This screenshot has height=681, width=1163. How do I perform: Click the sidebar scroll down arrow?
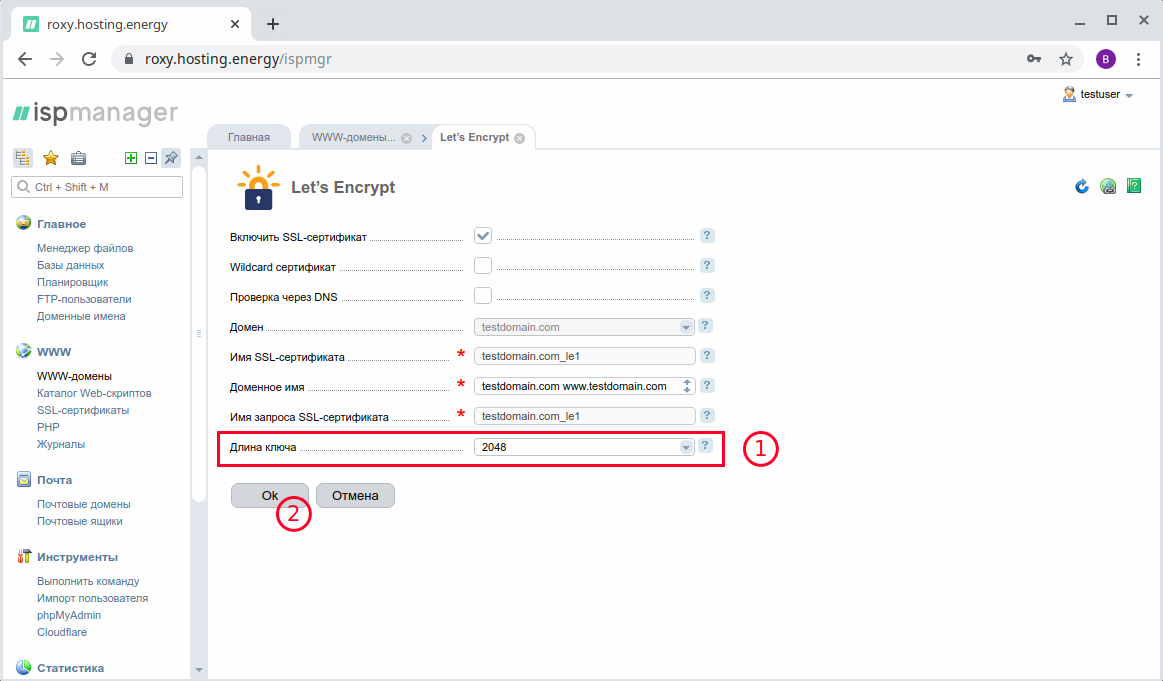[x=199, y=669]
